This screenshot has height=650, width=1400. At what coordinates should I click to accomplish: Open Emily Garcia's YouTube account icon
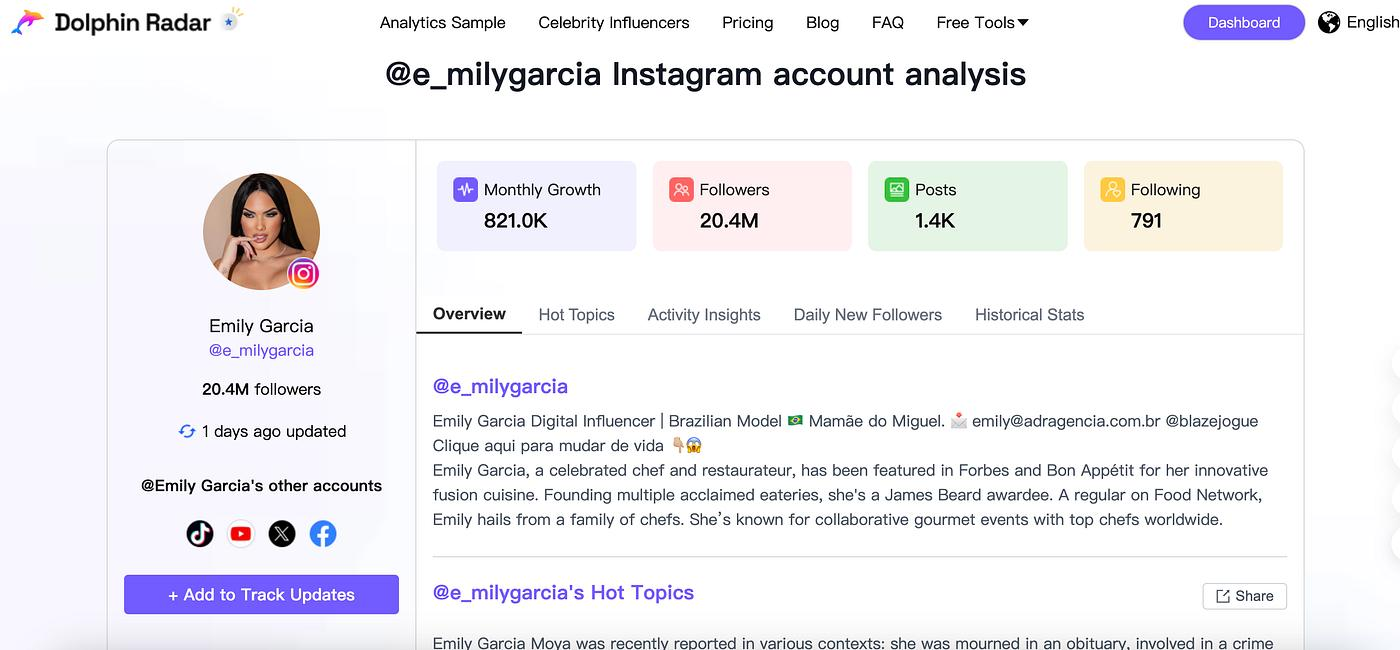(x=241, y=534)
